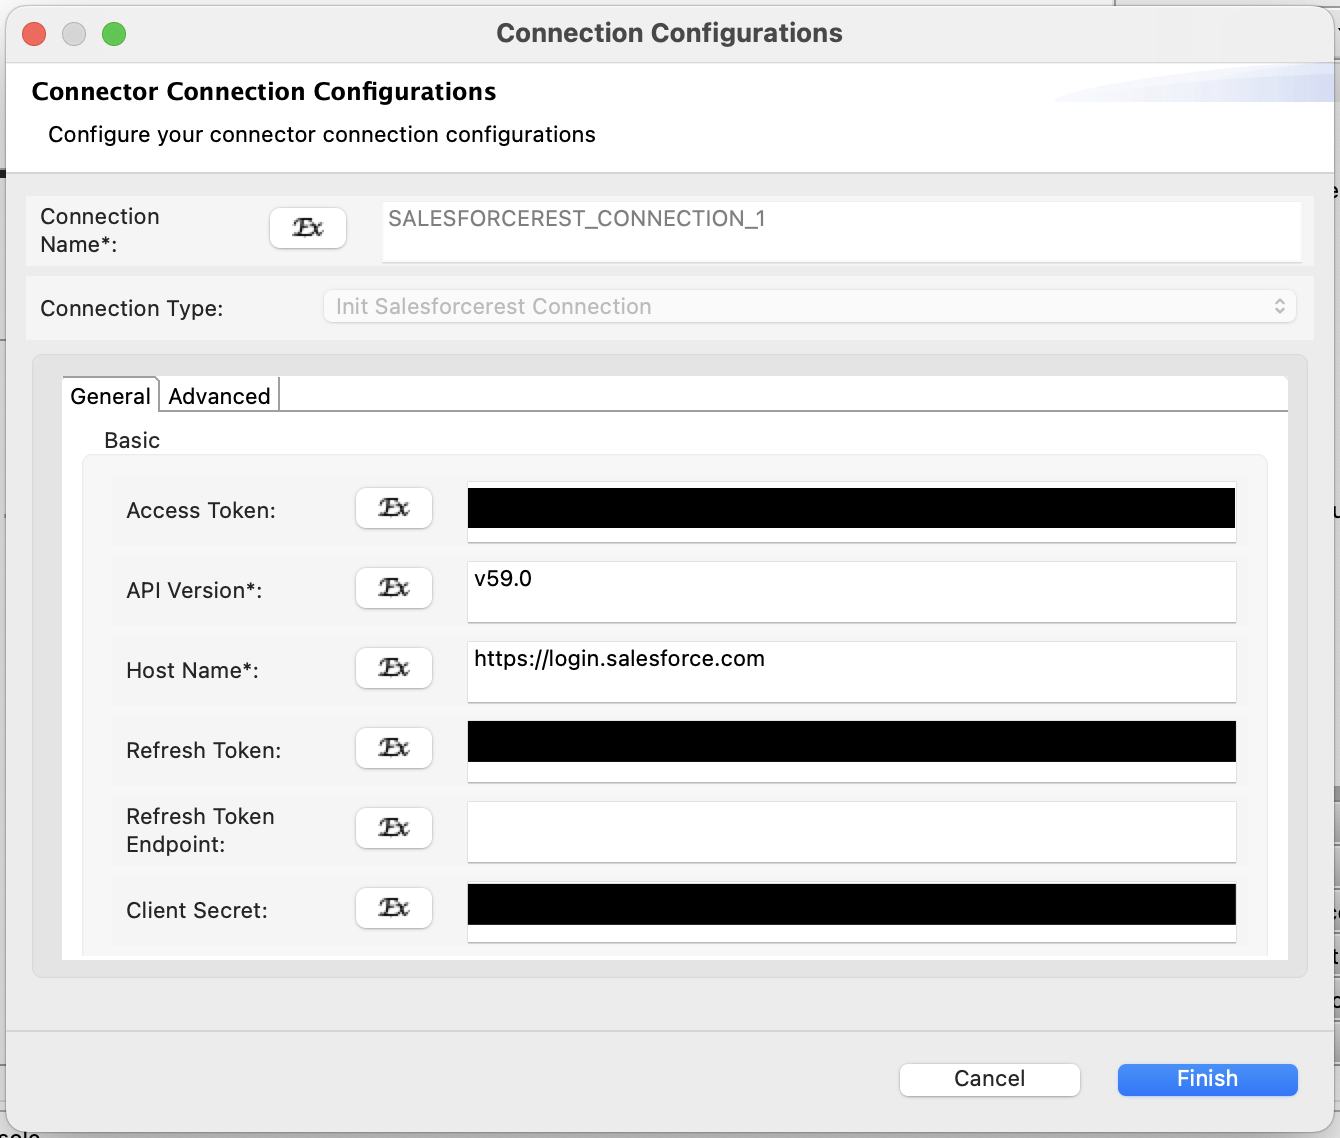
Task: Click the Refresh Token field
Action: click(852, 752)
